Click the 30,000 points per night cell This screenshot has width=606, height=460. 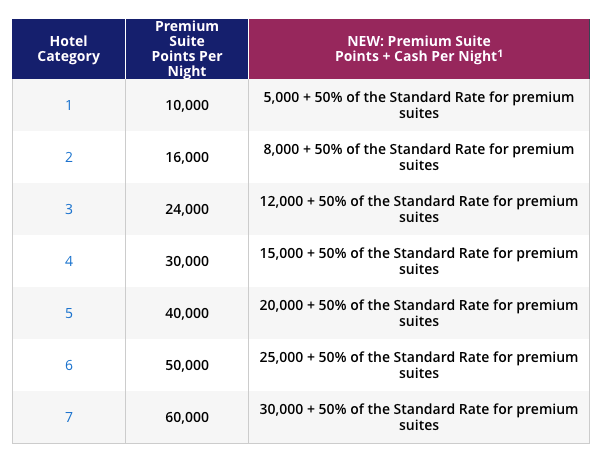pos(187,261)
